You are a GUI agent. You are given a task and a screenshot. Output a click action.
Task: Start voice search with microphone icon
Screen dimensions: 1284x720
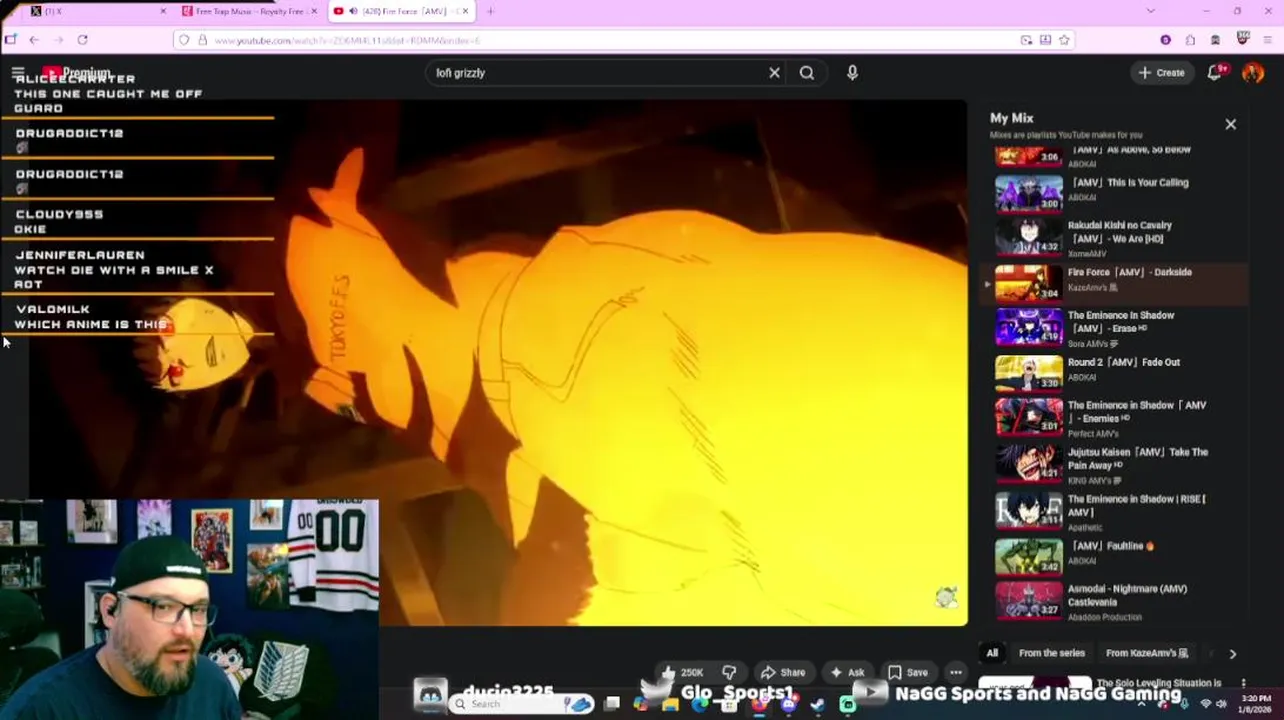click(x=852, y=73)
